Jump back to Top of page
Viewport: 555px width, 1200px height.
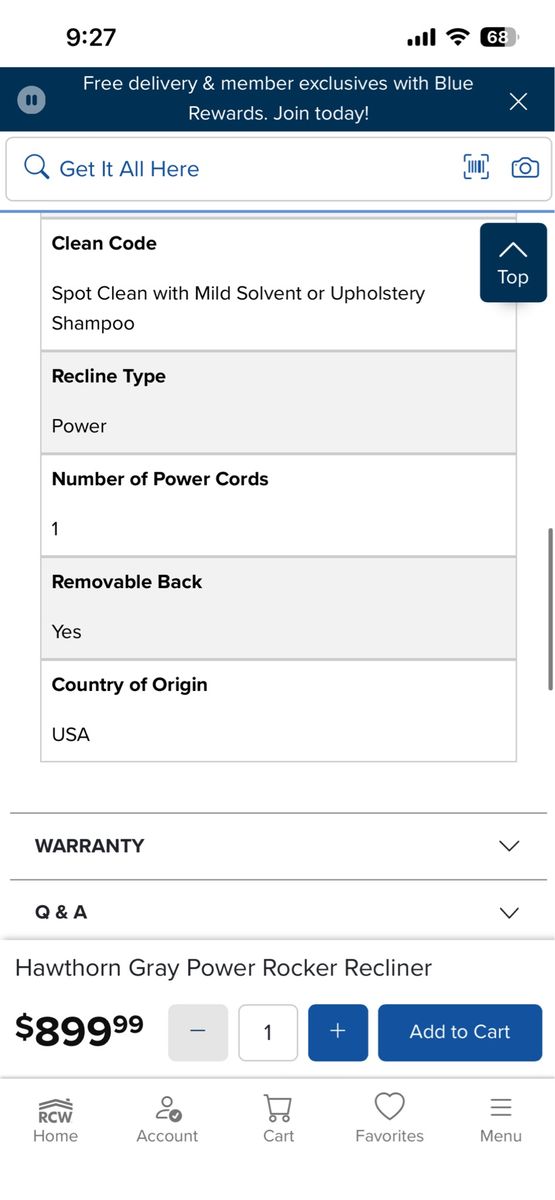click(x=513, y=263)
